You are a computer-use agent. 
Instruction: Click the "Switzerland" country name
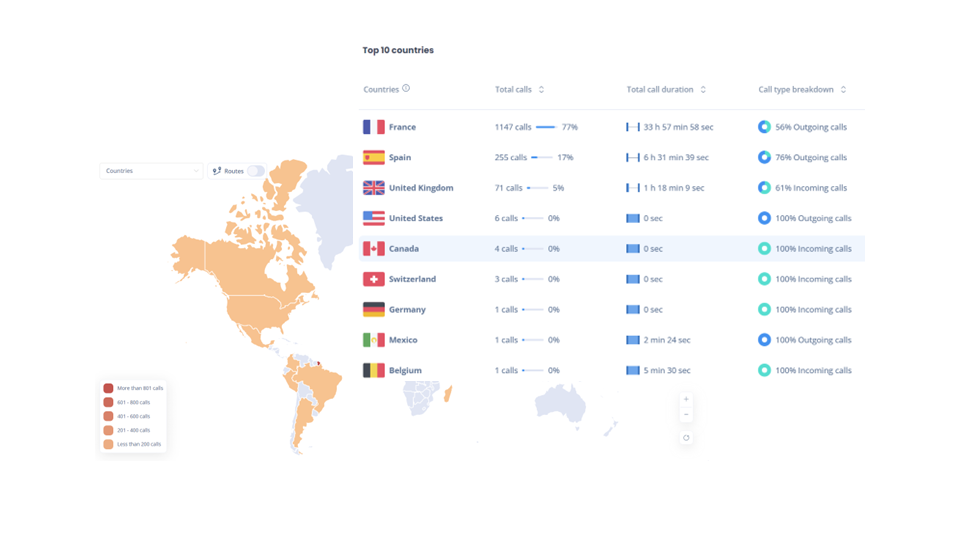coord(413,279)
